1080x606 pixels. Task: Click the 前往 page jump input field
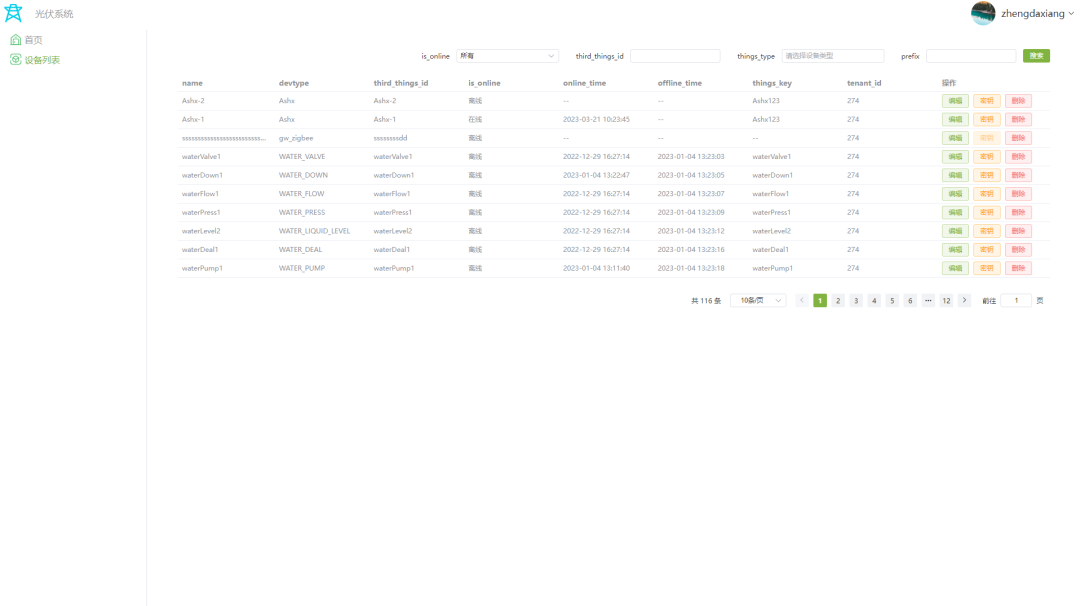(1016, 299)
